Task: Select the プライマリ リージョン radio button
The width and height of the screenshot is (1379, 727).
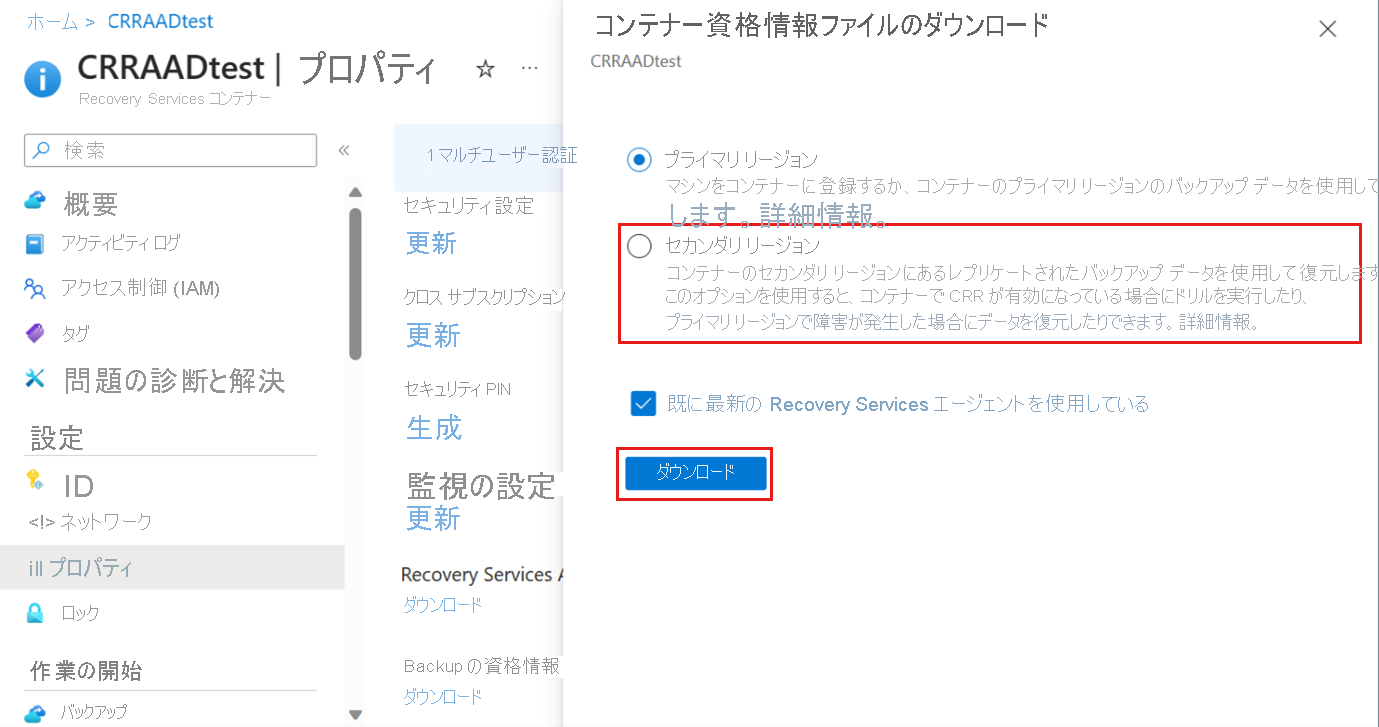Action: click(x=639, y=159)
